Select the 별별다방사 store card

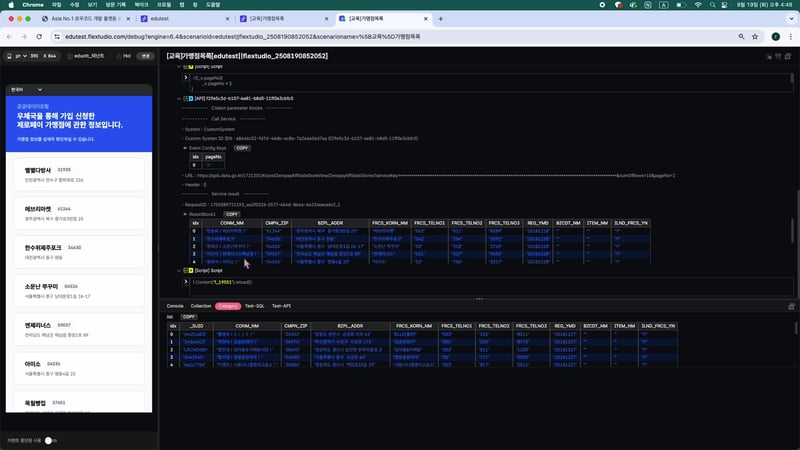pyautogui.click(x=78, y=174)
